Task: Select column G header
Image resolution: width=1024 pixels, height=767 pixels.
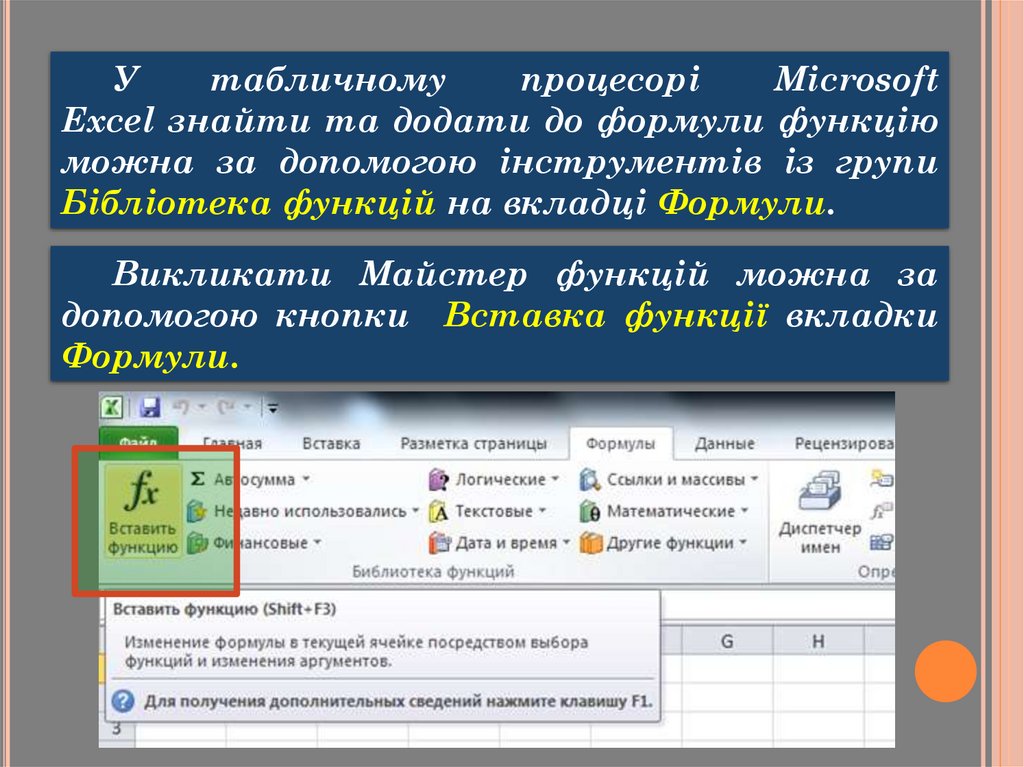Action: (x=727, y=642)
